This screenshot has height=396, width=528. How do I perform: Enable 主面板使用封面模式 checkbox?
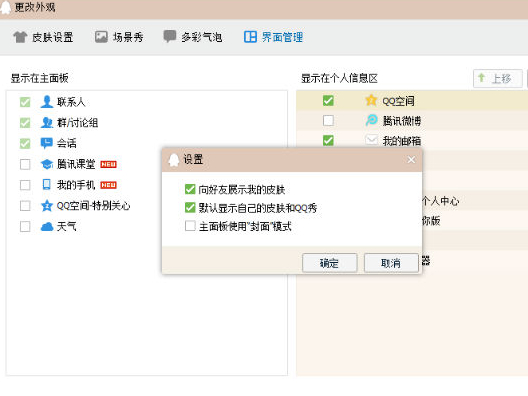coord(190,226)
